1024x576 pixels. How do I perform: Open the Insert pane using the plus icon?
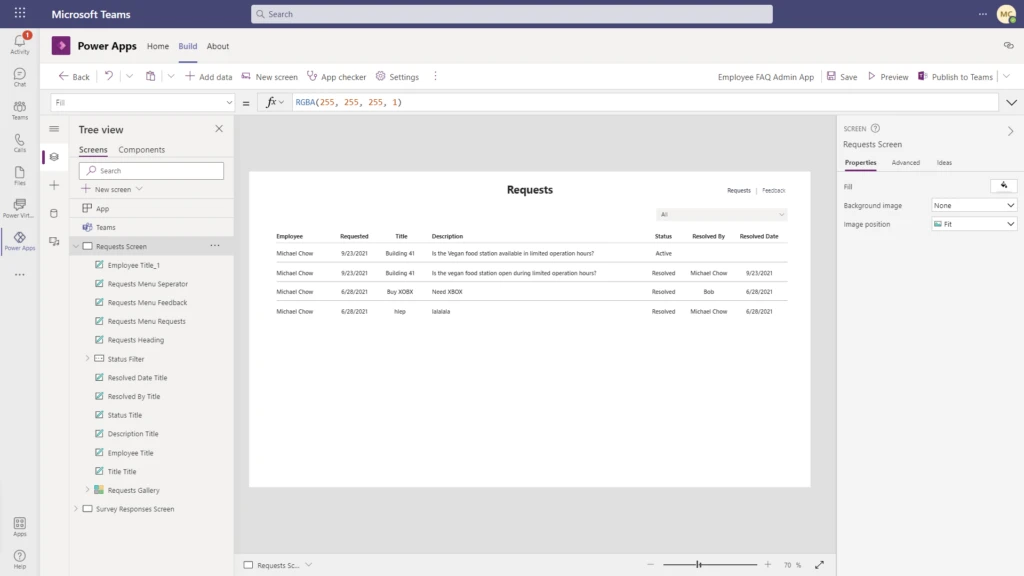tap(54, 184)
